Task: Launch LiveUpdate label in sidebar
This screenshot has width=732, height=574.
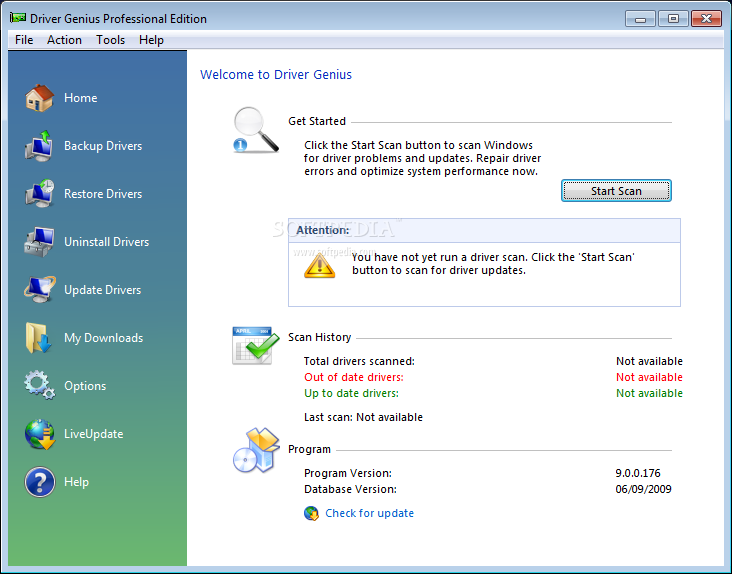Action: pyautogui.click(x=94, y=434)
